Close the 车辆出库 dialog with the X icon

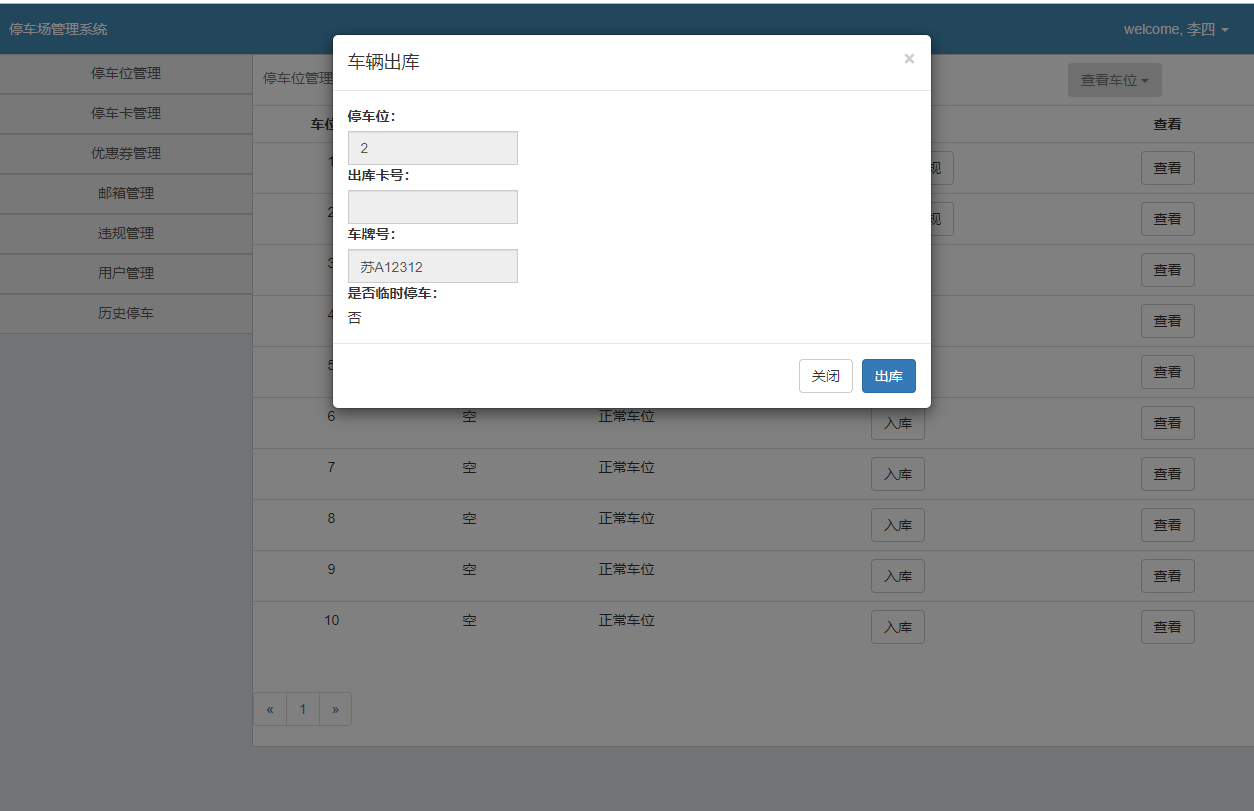click(x=909, y=58)
